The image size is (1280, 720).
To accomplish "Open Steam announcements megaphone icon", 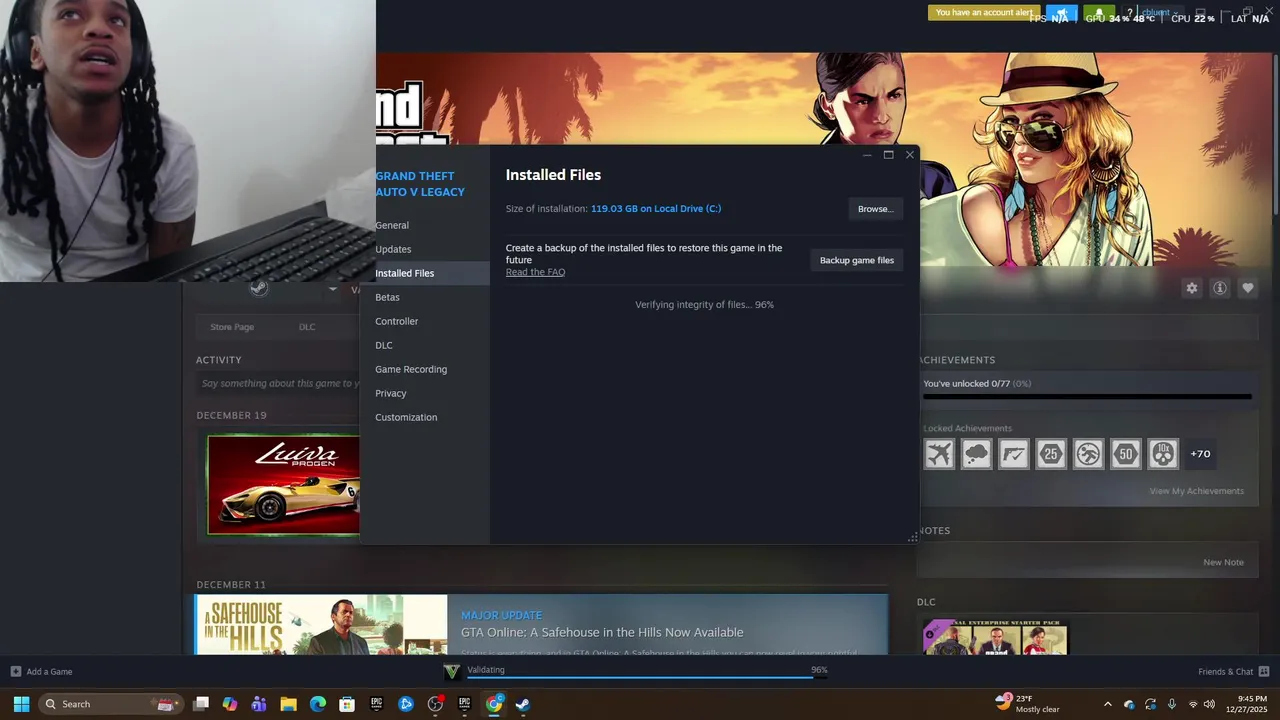I will pyautogui.click(x=1062, y=14).
